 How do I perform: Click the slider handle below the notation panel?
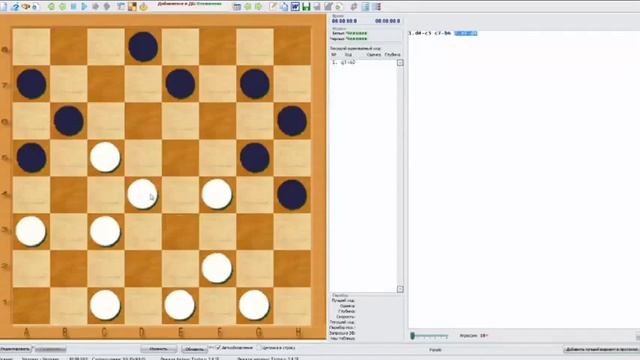click(413, 336)
